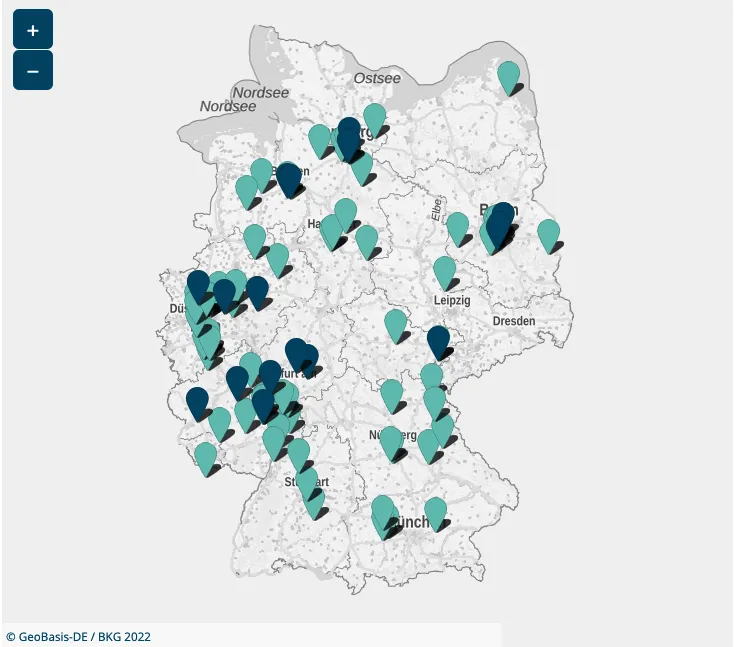
Task: Select the southwesternmost teal marker on the map
Action: 205,456
